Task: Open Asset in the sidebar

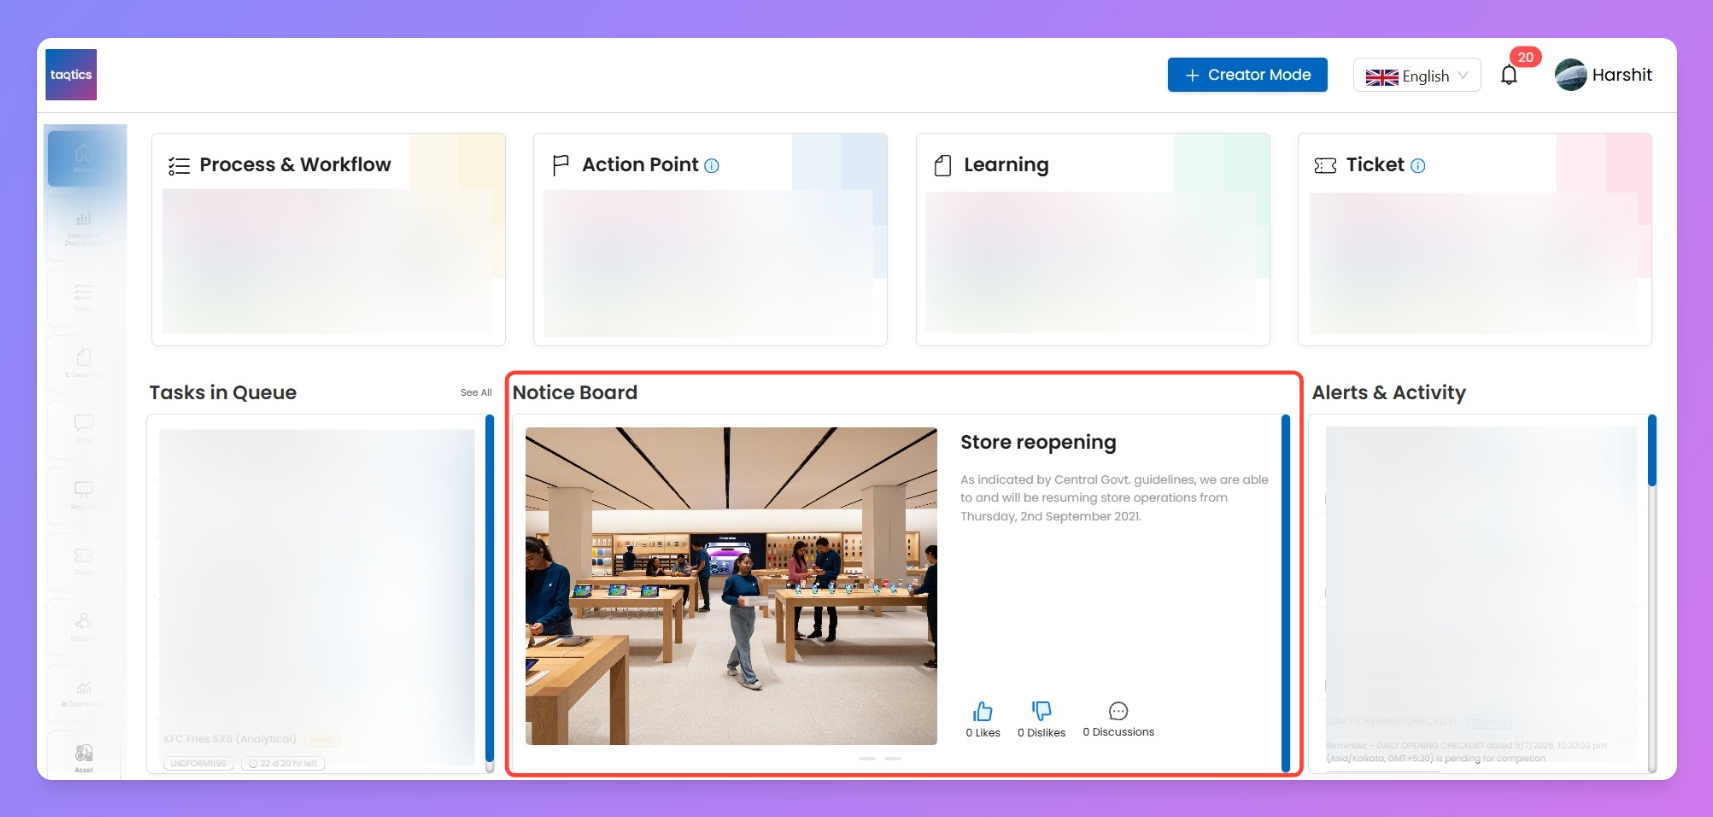Action: [84, 757]
